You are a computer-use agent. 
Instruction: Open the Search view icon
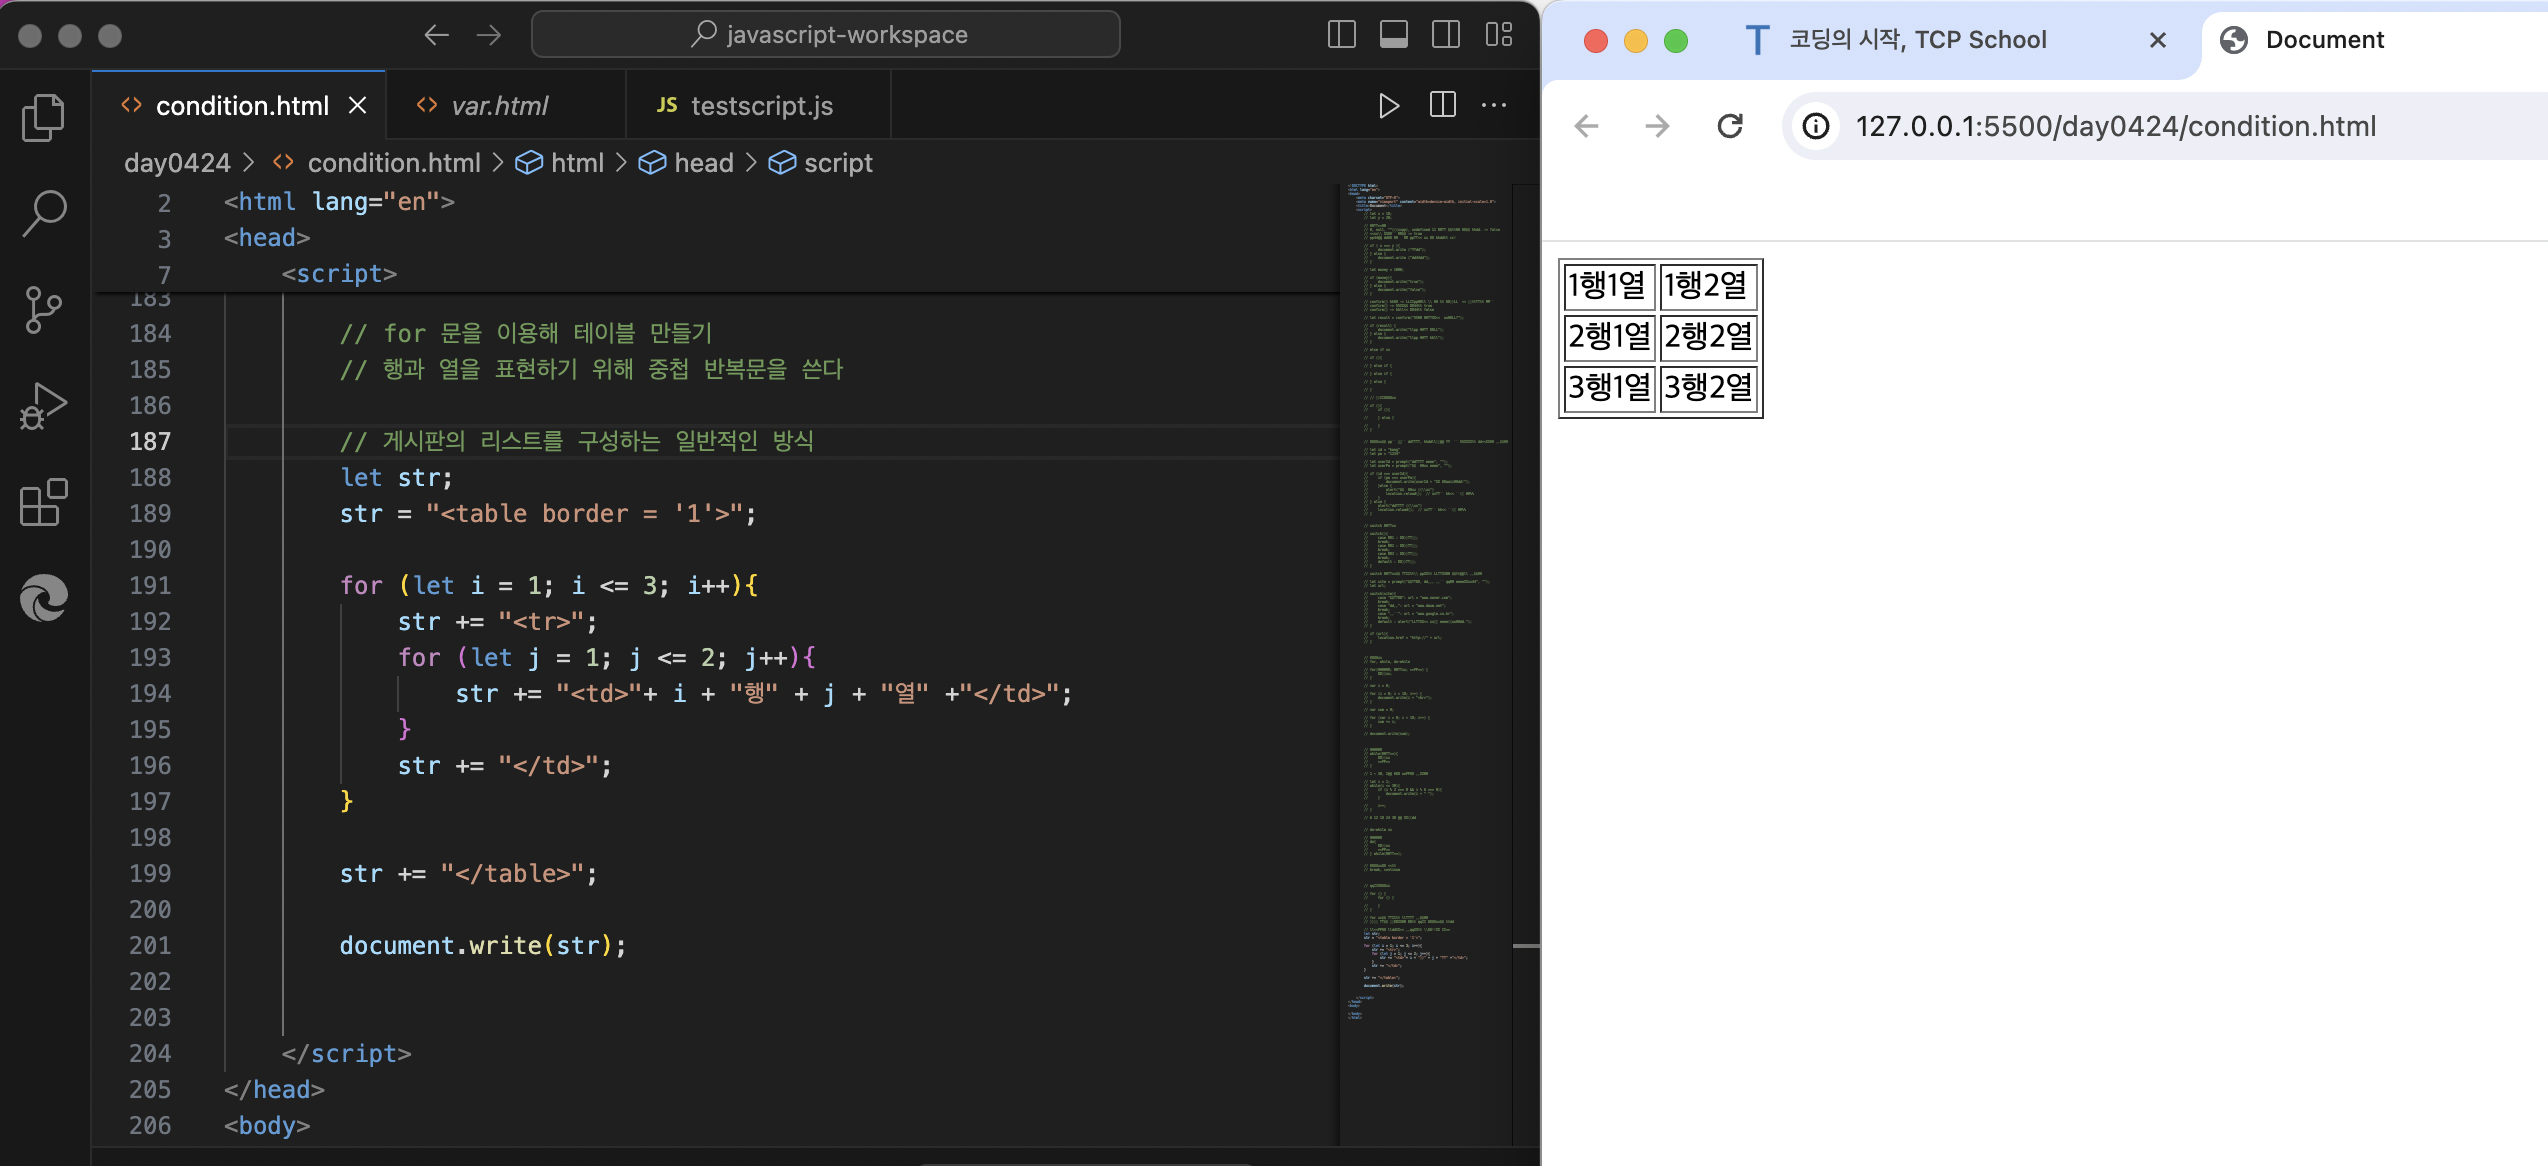(x=43, y=212)
